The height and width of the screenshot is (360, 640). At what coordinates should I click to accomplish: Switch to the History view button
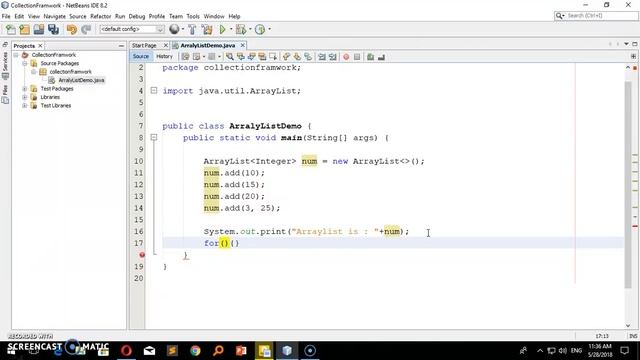click(164, 56)
